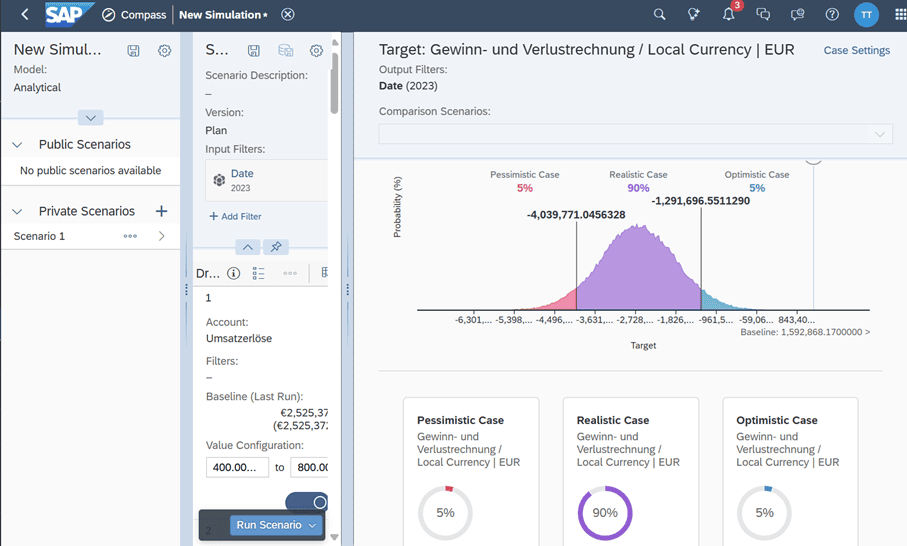Viewport: 907px width, 546px height.
Task: Add a private scenario with plus icon
Action: [x=161, y=211]
